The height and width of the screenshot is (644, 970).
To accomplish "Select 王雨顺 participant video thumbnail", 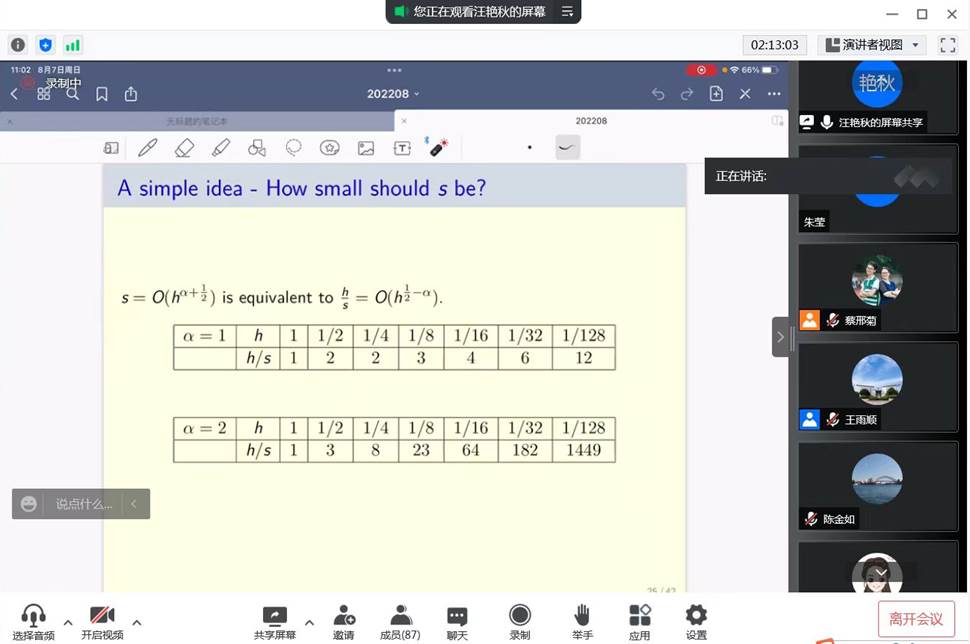I will coord(876,385).
